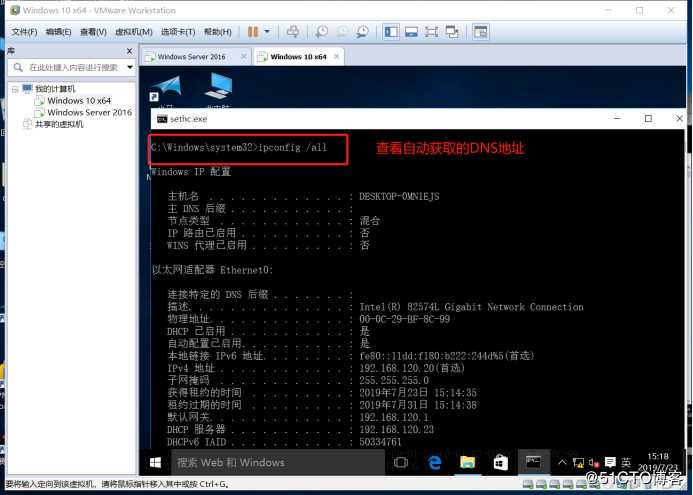Image resolution: width=693 pixels, height=495 pixels.
Task: Close the Windows 10 x64 tab
Action: tap(337, 57)
